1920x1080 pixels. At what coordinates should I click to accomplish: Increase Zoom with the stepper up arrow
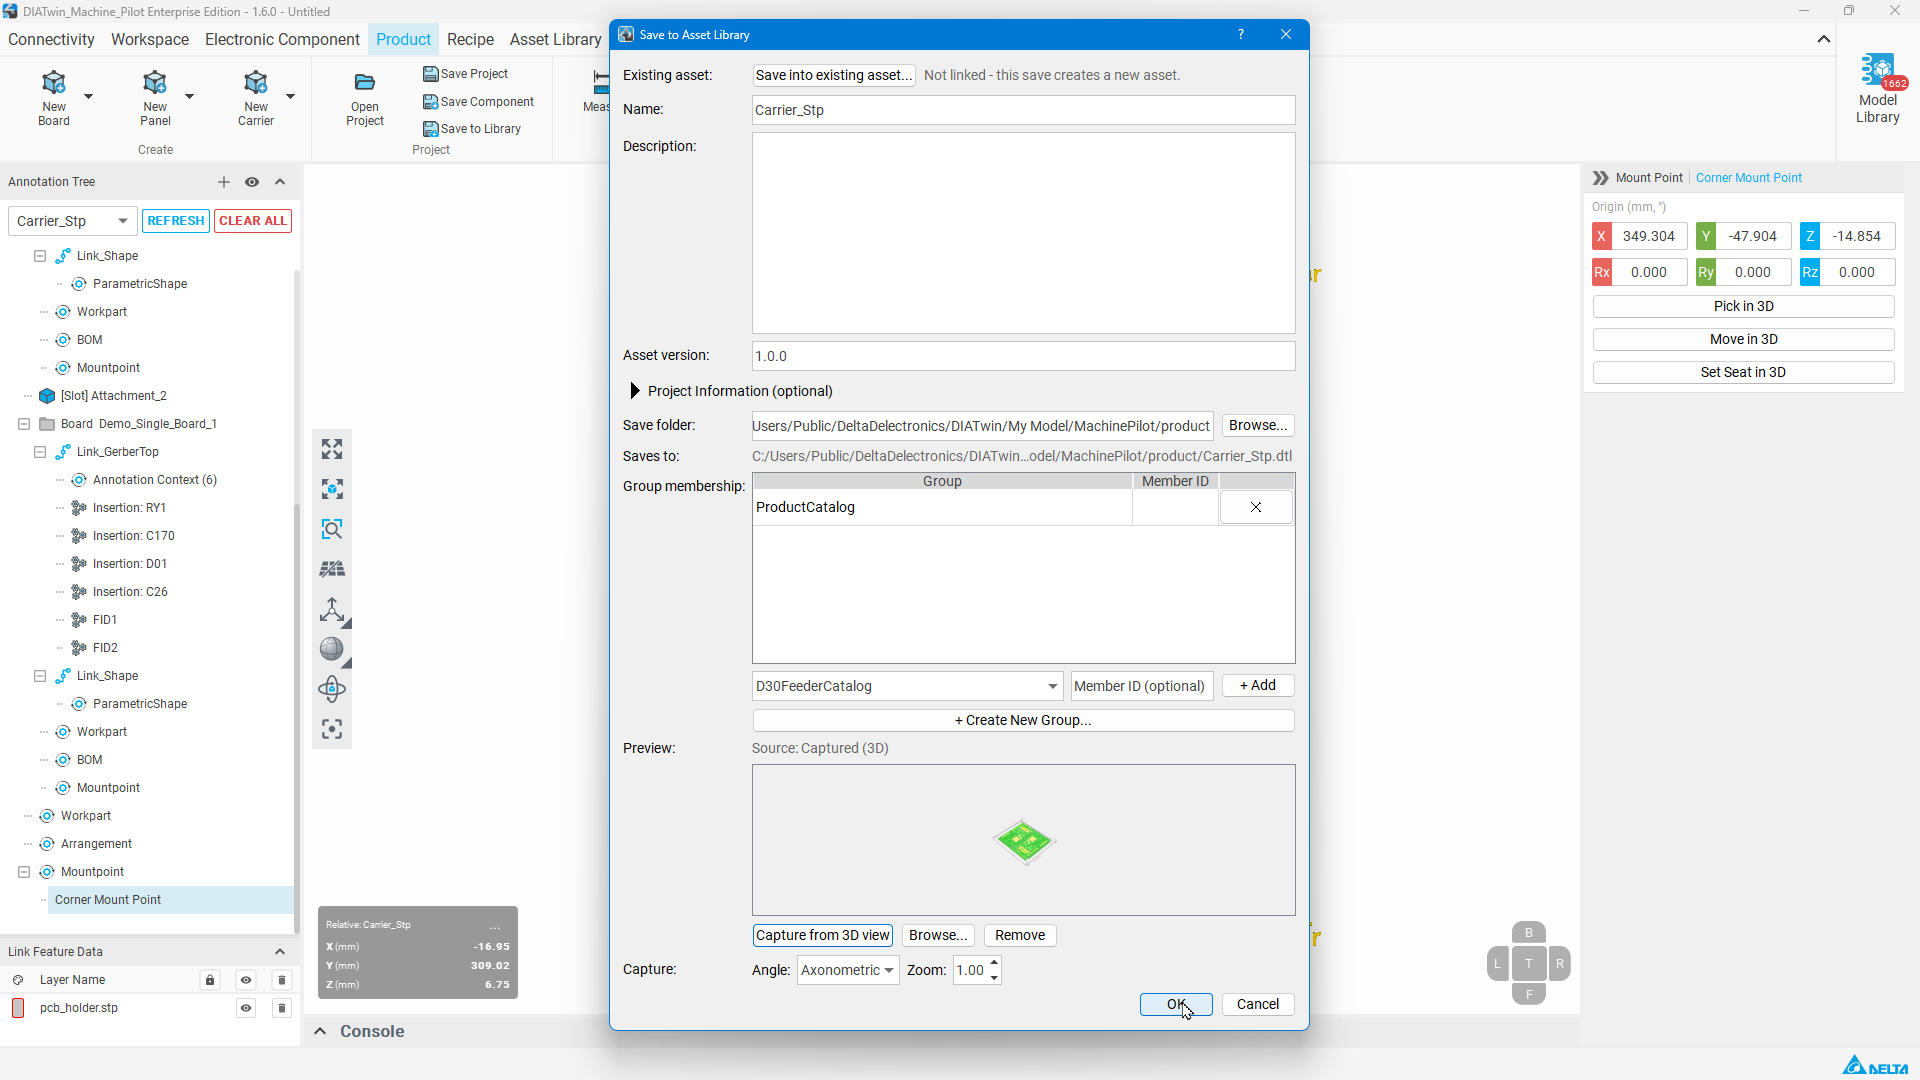click(x=994, y=963)
